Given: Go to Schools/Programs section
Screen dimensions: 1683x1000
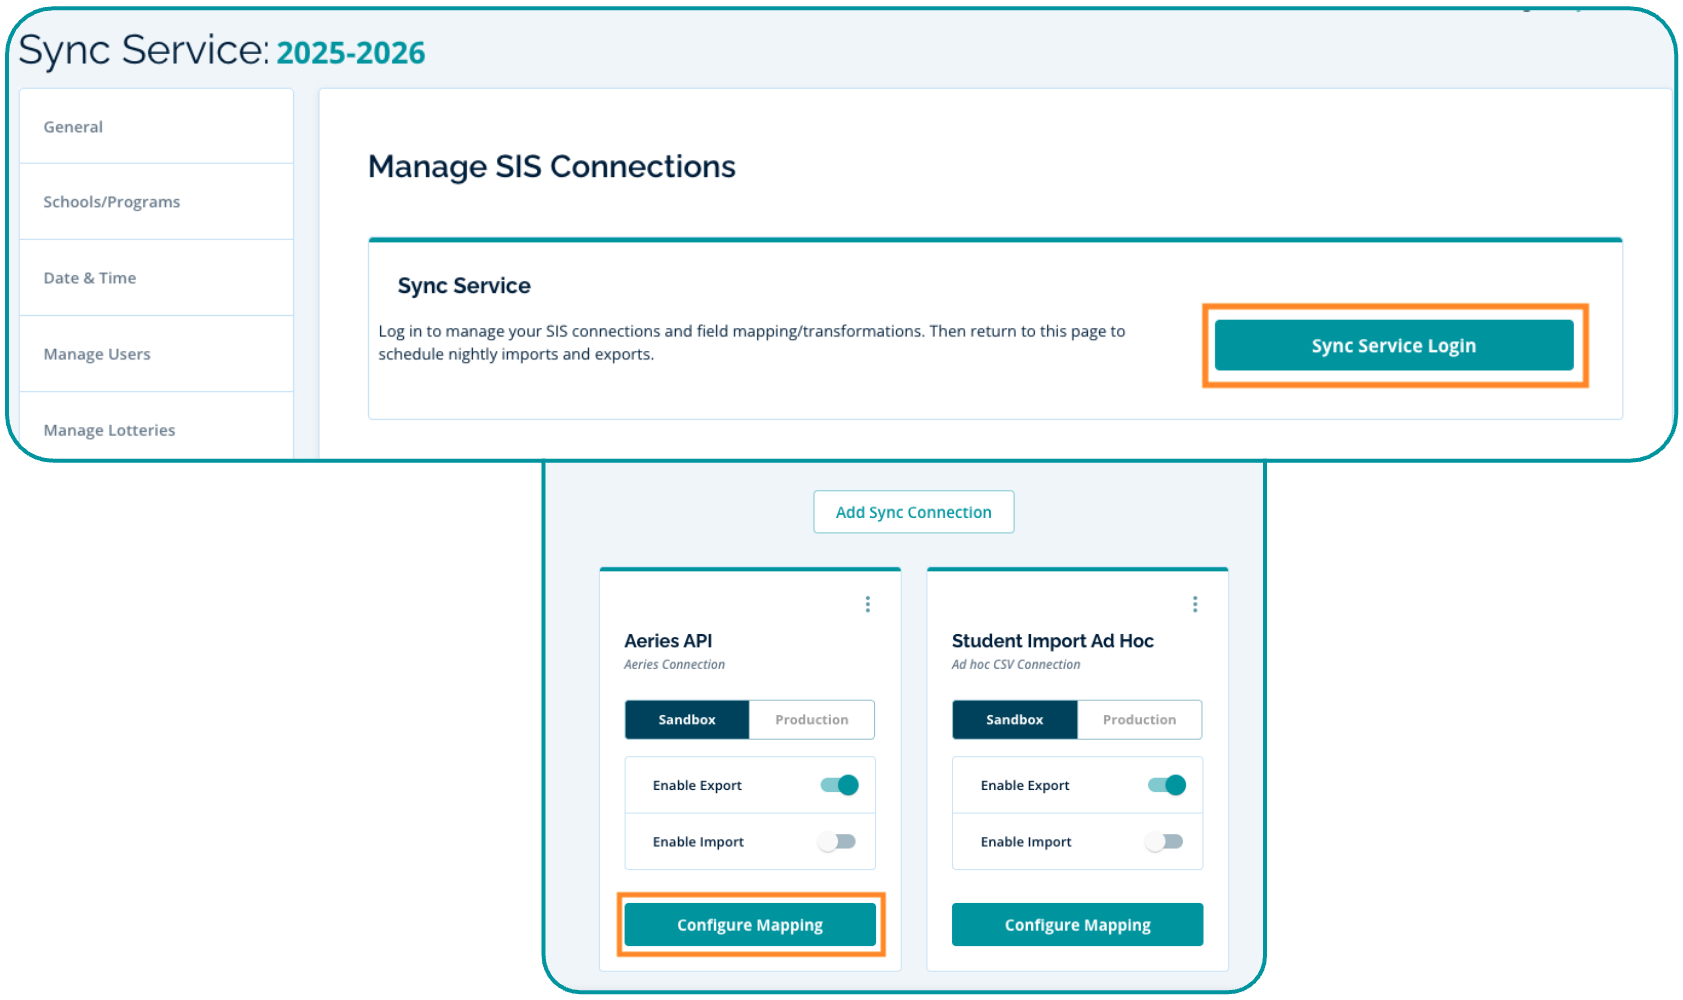Looking at the screenshot, I should coord(112,202).
